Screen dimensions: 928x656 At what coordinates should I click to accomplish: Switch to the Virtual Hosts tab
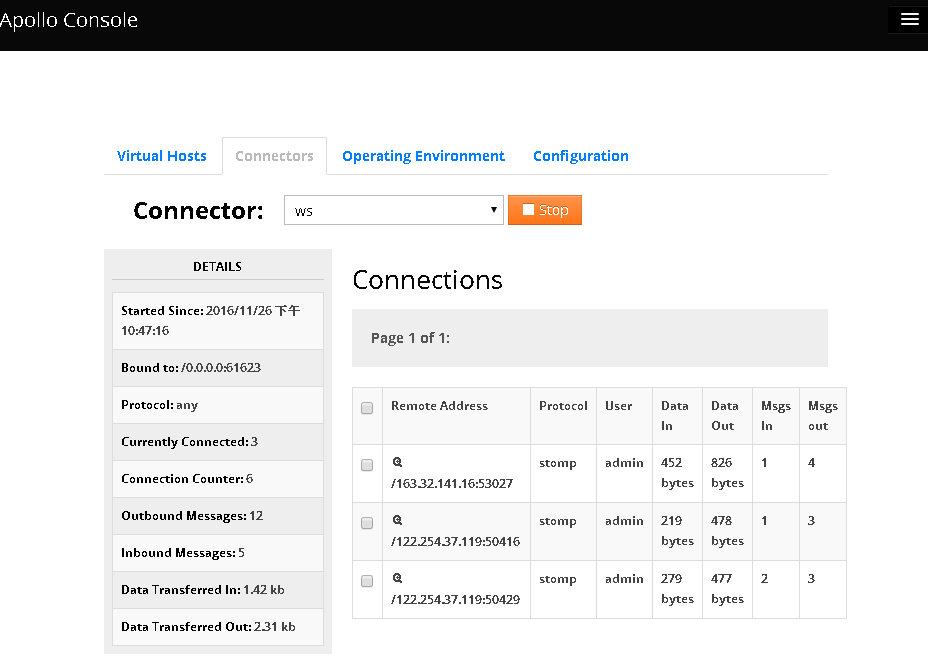pos(161,156)
